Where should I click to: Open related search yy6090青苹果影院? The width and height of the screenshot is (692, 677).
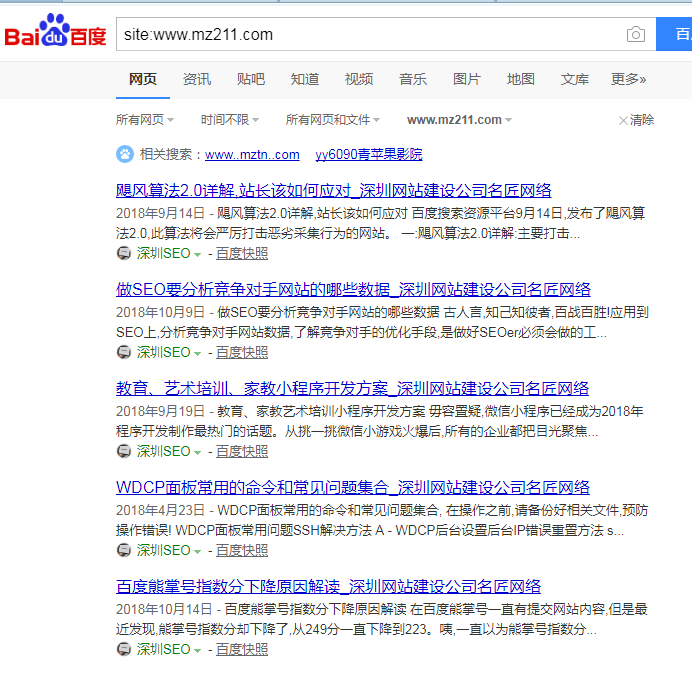coord(369,154)
